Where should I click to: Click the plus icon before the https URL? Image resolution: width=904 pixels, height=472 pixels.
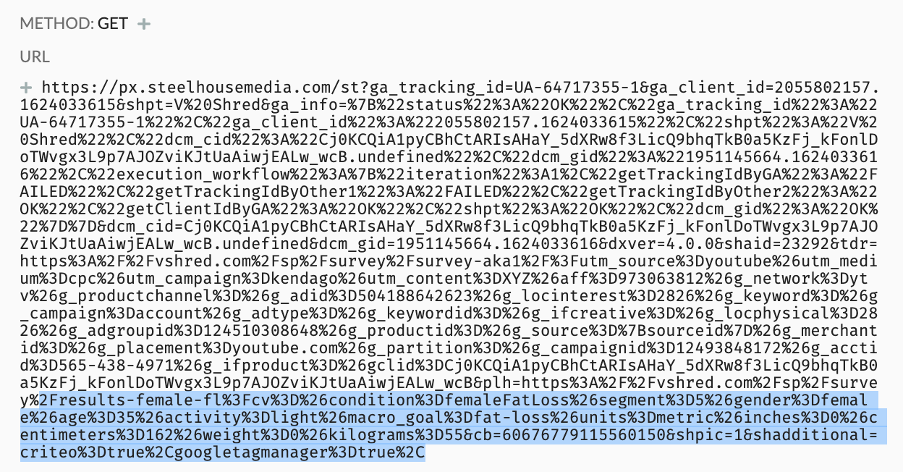[x=26, y=88]
